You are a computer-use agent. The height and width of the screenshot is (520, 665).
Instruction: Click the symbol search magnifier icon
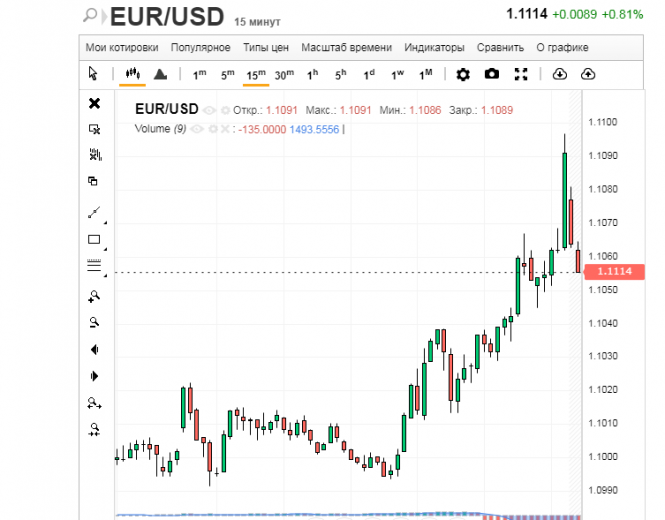coord(90,16)
